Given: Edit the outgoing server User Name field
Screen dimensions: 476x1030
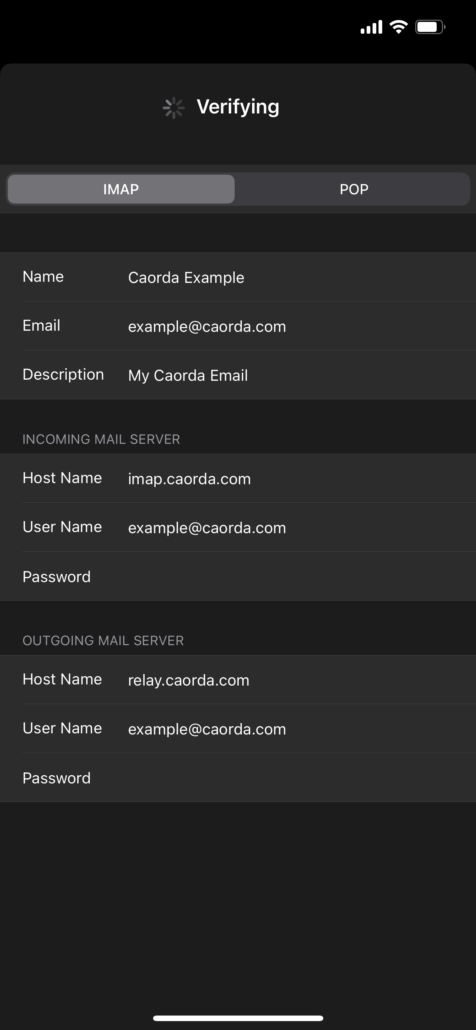Looking at the screenshot, I should pos(238,729).
